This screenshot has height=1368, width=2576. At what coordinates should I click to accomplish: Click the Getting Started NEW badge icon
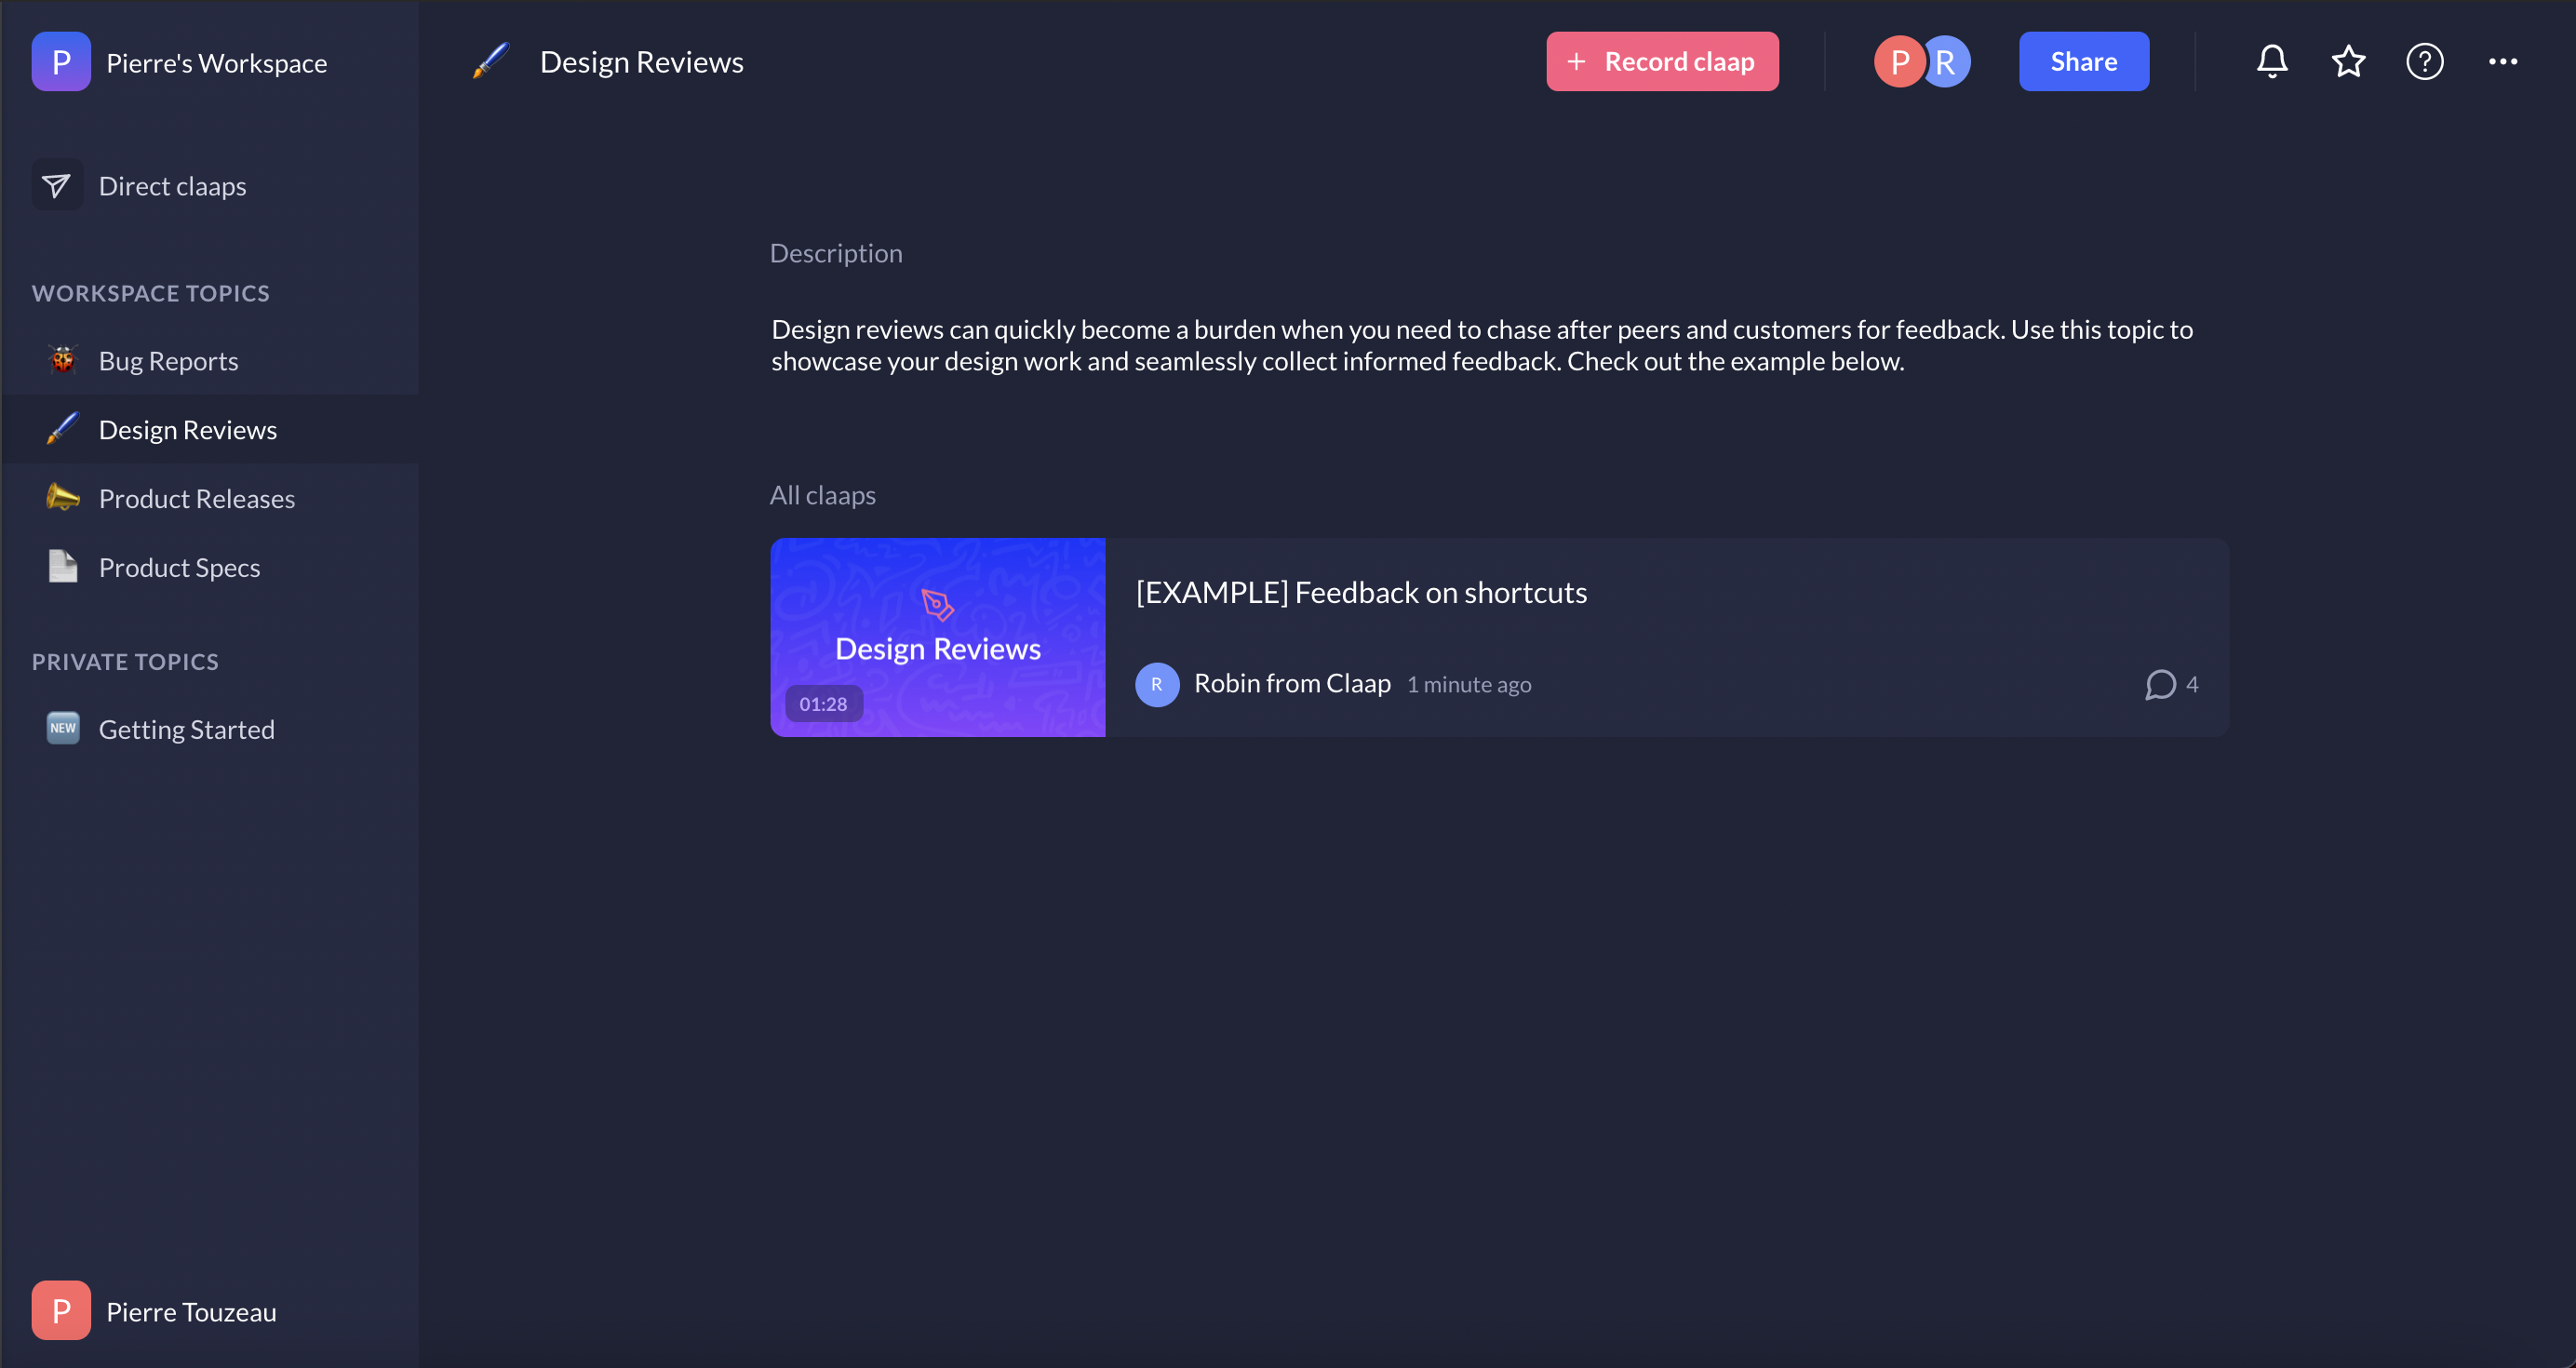[x=62, y=729]
